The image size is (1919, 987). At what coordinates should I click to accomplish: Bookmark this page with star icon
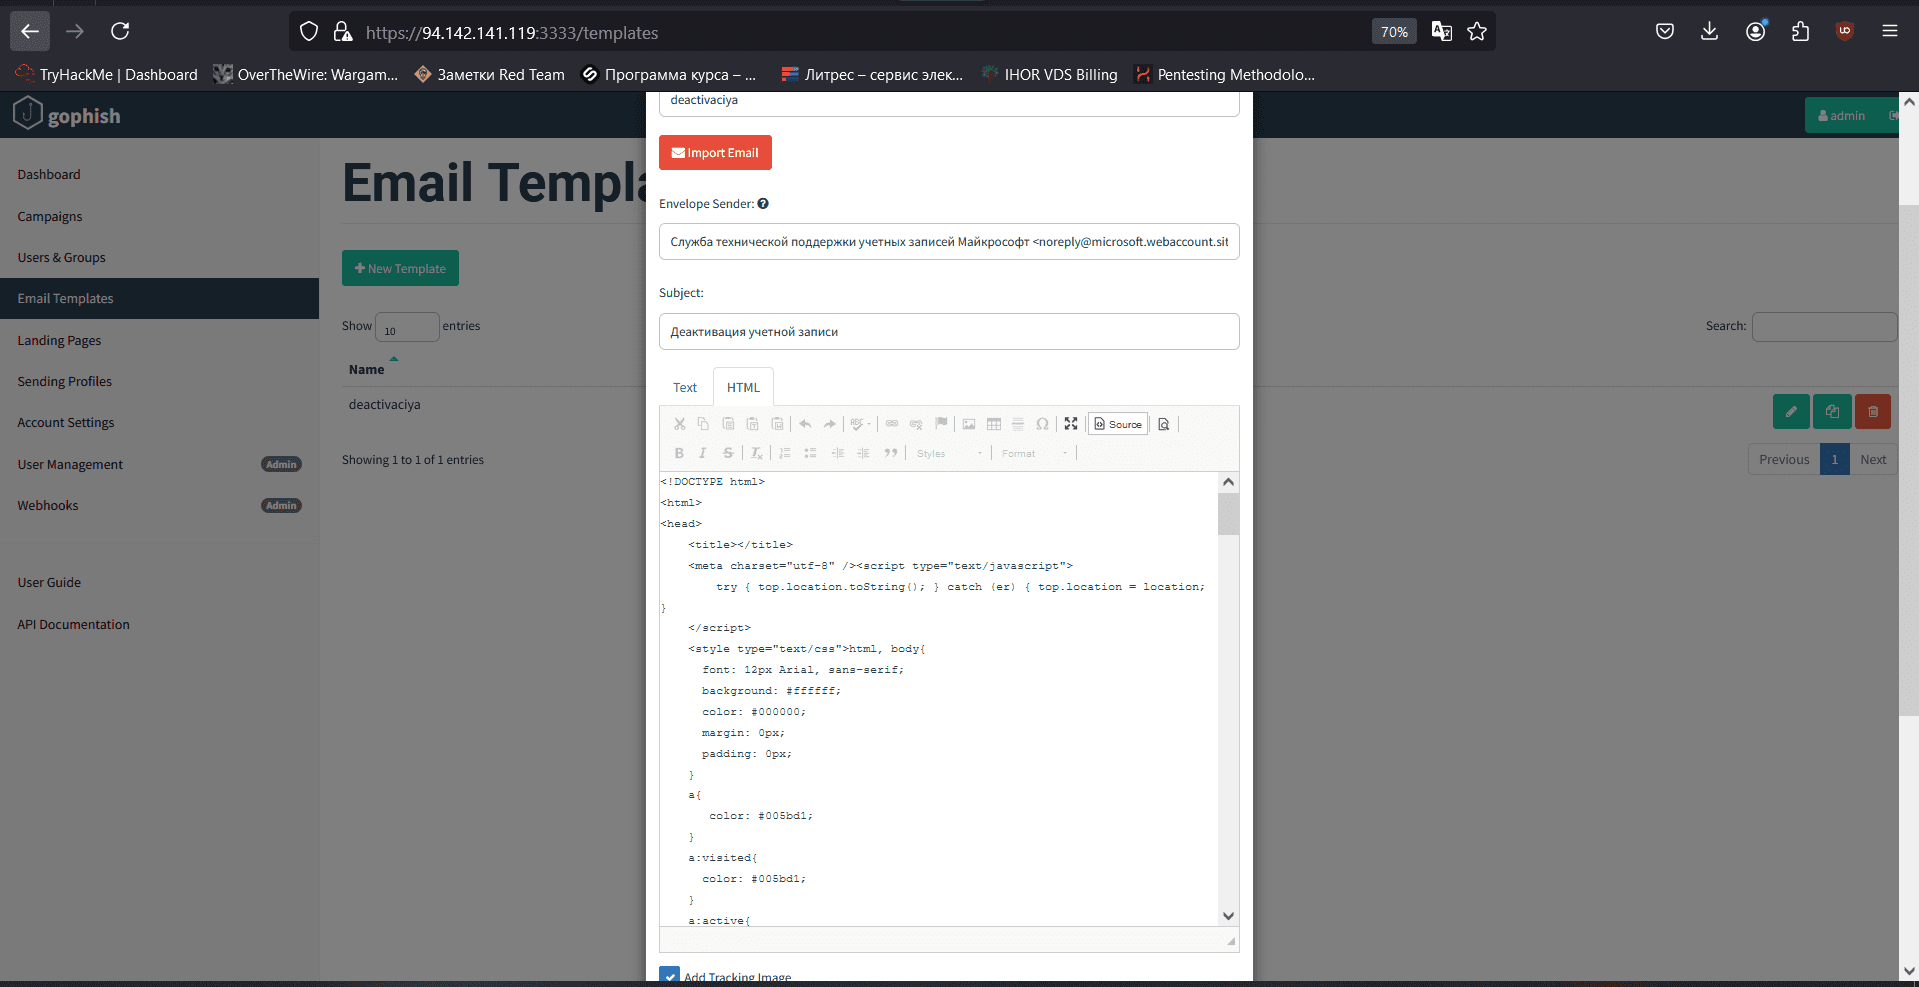(1477, 32)
